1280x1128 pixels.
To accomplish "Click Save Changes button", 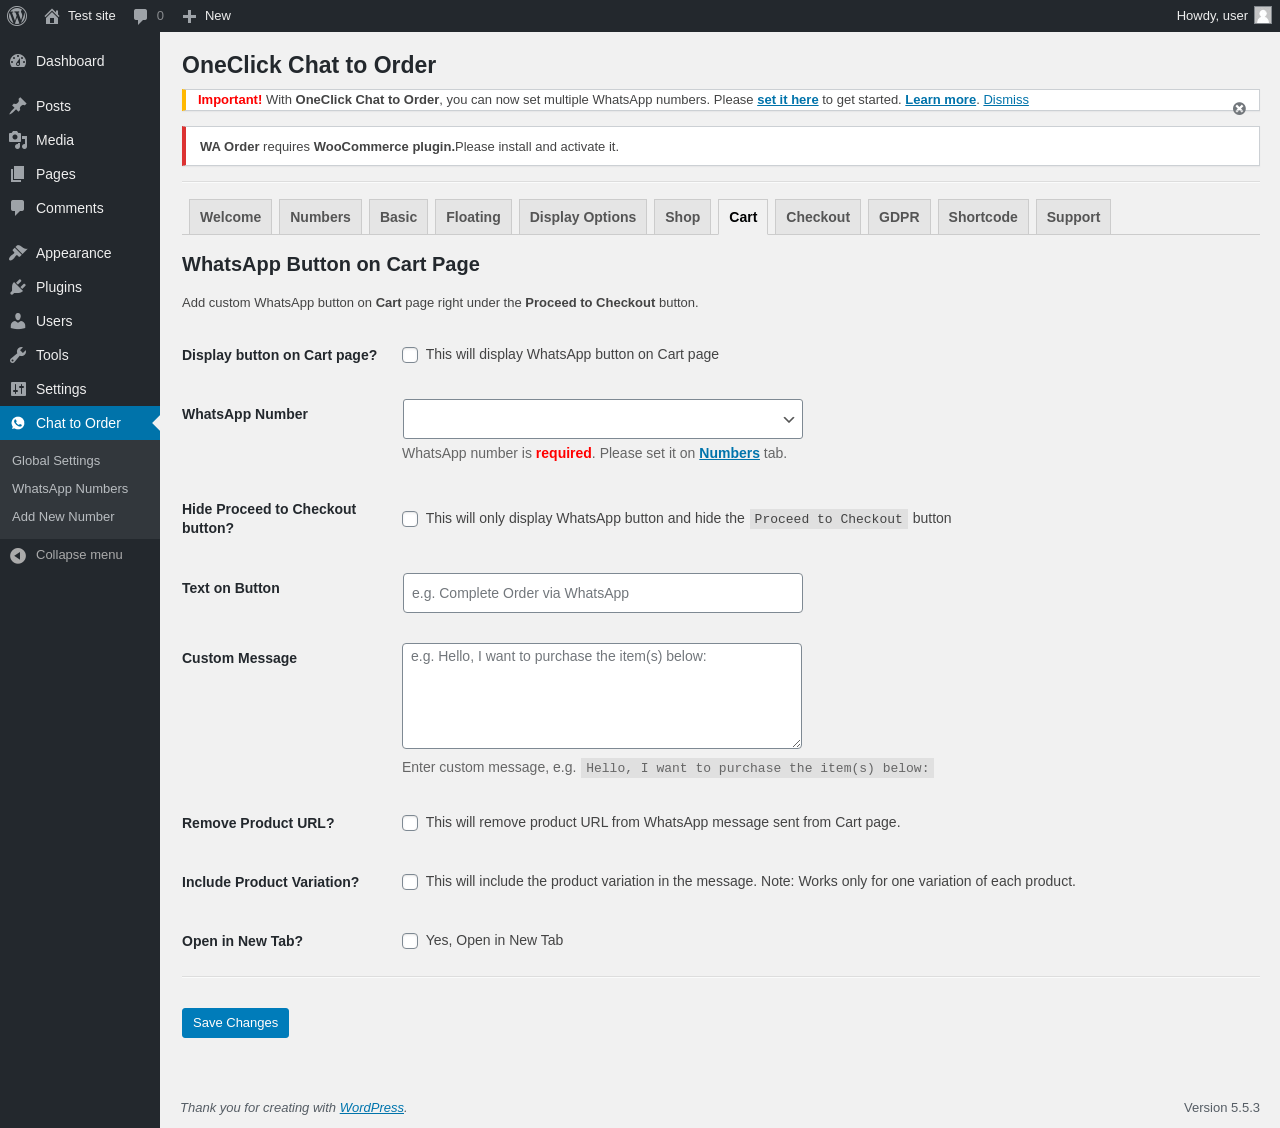I will click(235, 1023).
